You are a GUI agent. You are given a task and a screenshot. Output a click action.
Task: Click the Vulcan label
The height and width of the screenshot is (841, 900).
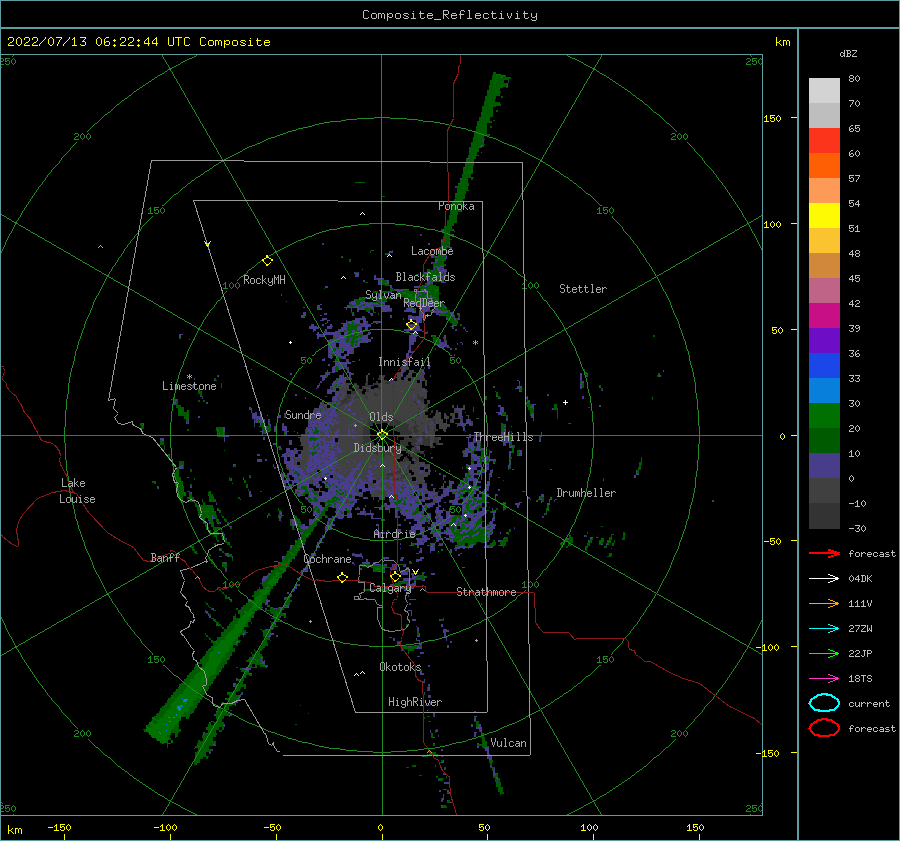click(509, 743)
